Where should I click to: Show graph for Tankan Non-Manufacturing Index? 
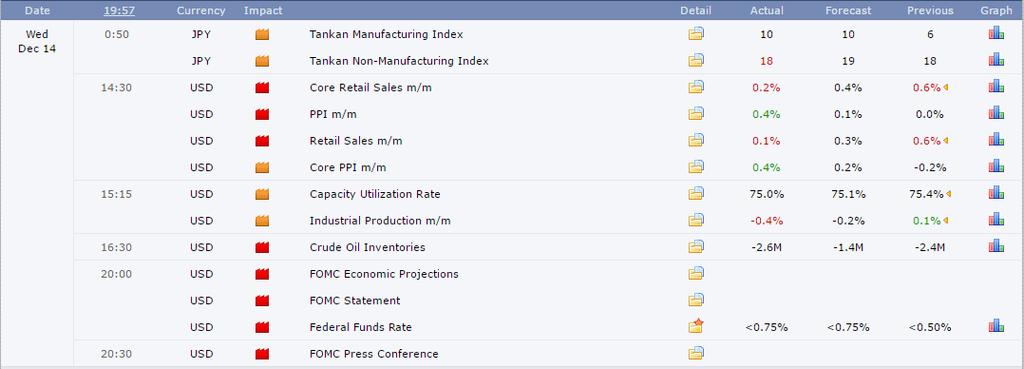[995, 60]
